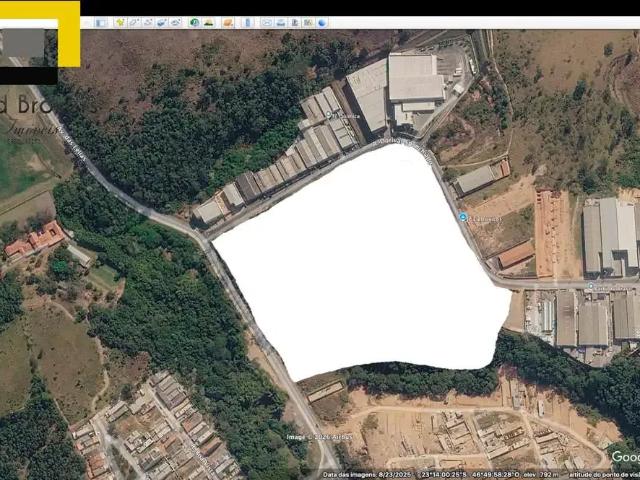The width and height of the screenshot is (640, 480).
Task: Click the latitude 23°14'00.25"S readout
Action: point(442,475)
